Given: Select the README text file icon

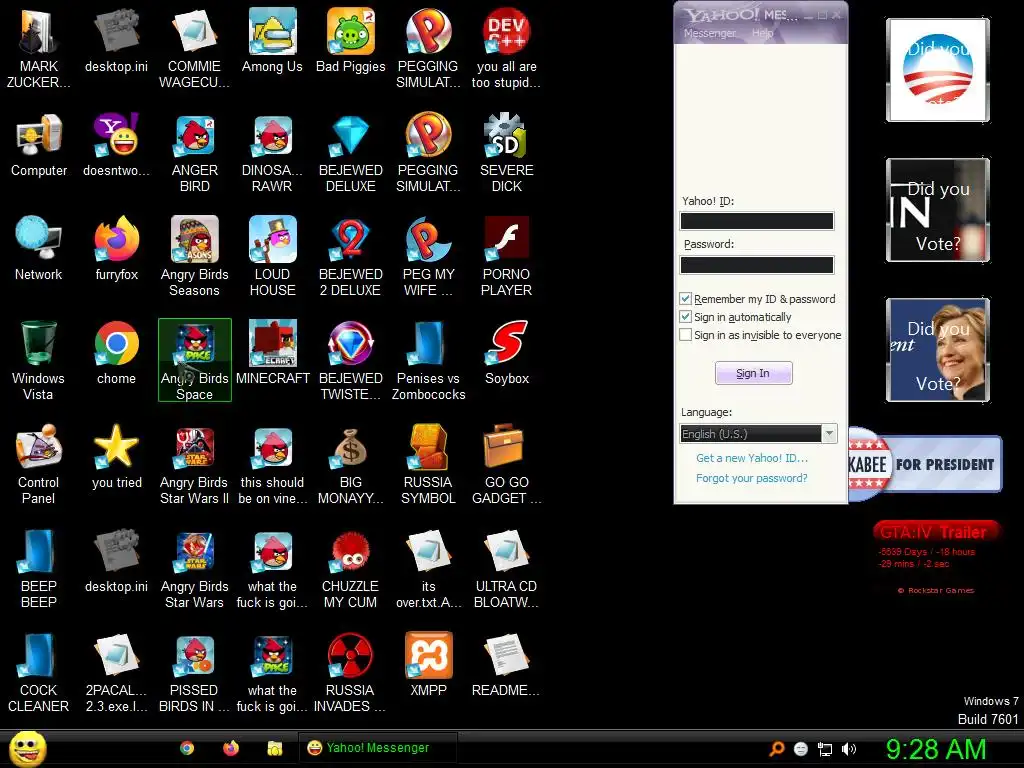Looking at the screenshot, I should (x=507, y=665).
